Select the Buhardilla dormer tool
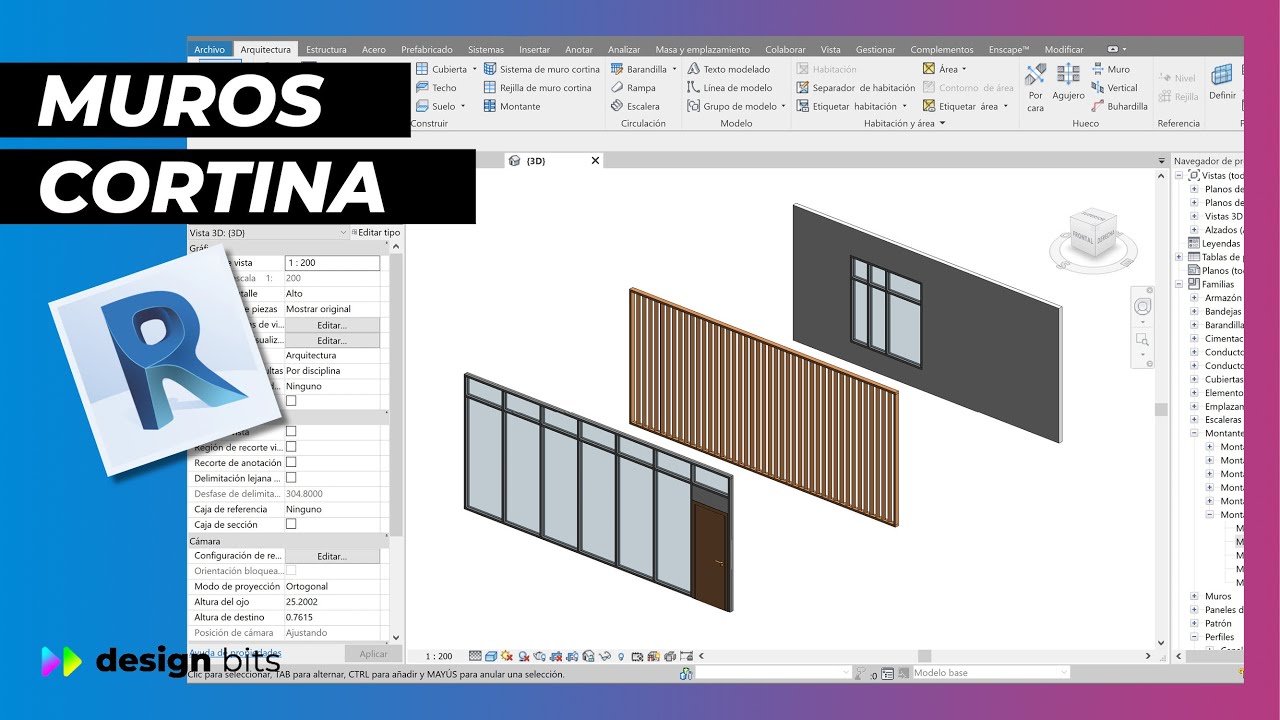1280x720 pixels. pyautogui.click(x=1120, y=106)
